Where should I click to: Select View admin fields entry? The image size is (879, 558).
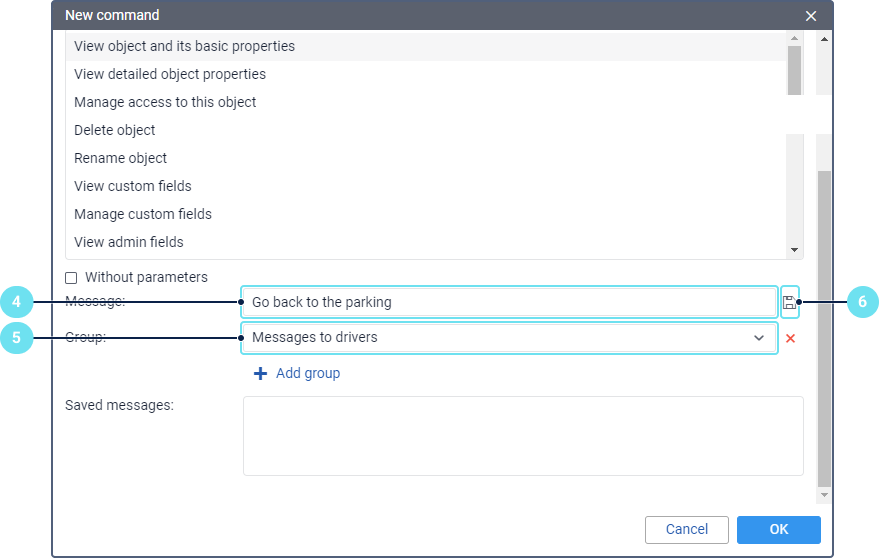129,242
